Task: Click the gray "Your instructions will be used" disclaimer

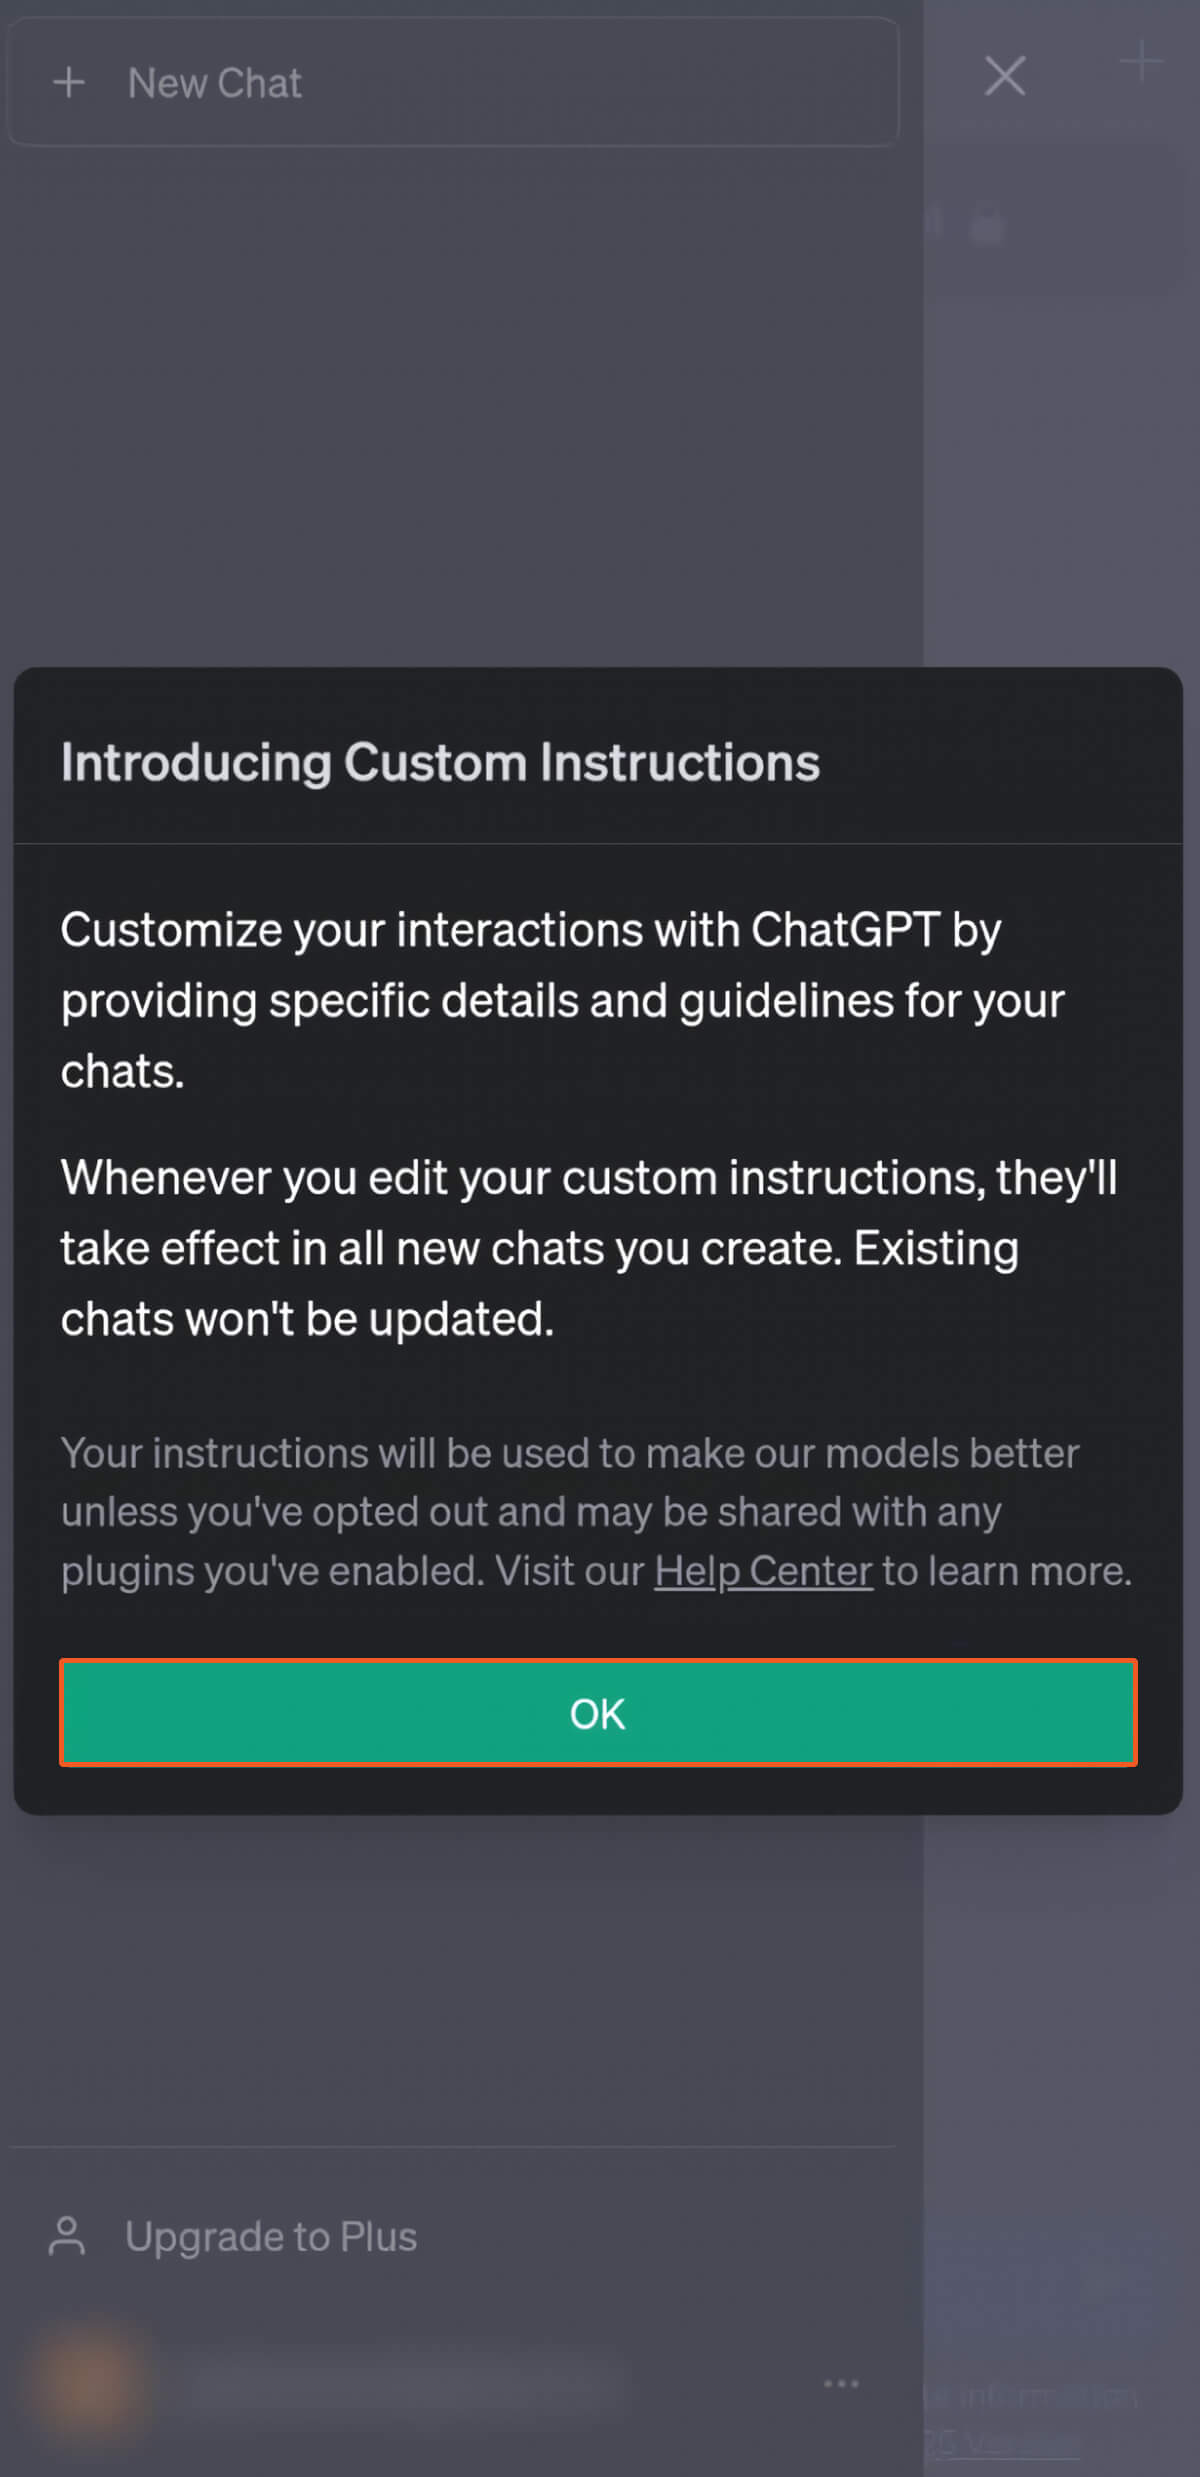Action: 570,1511
